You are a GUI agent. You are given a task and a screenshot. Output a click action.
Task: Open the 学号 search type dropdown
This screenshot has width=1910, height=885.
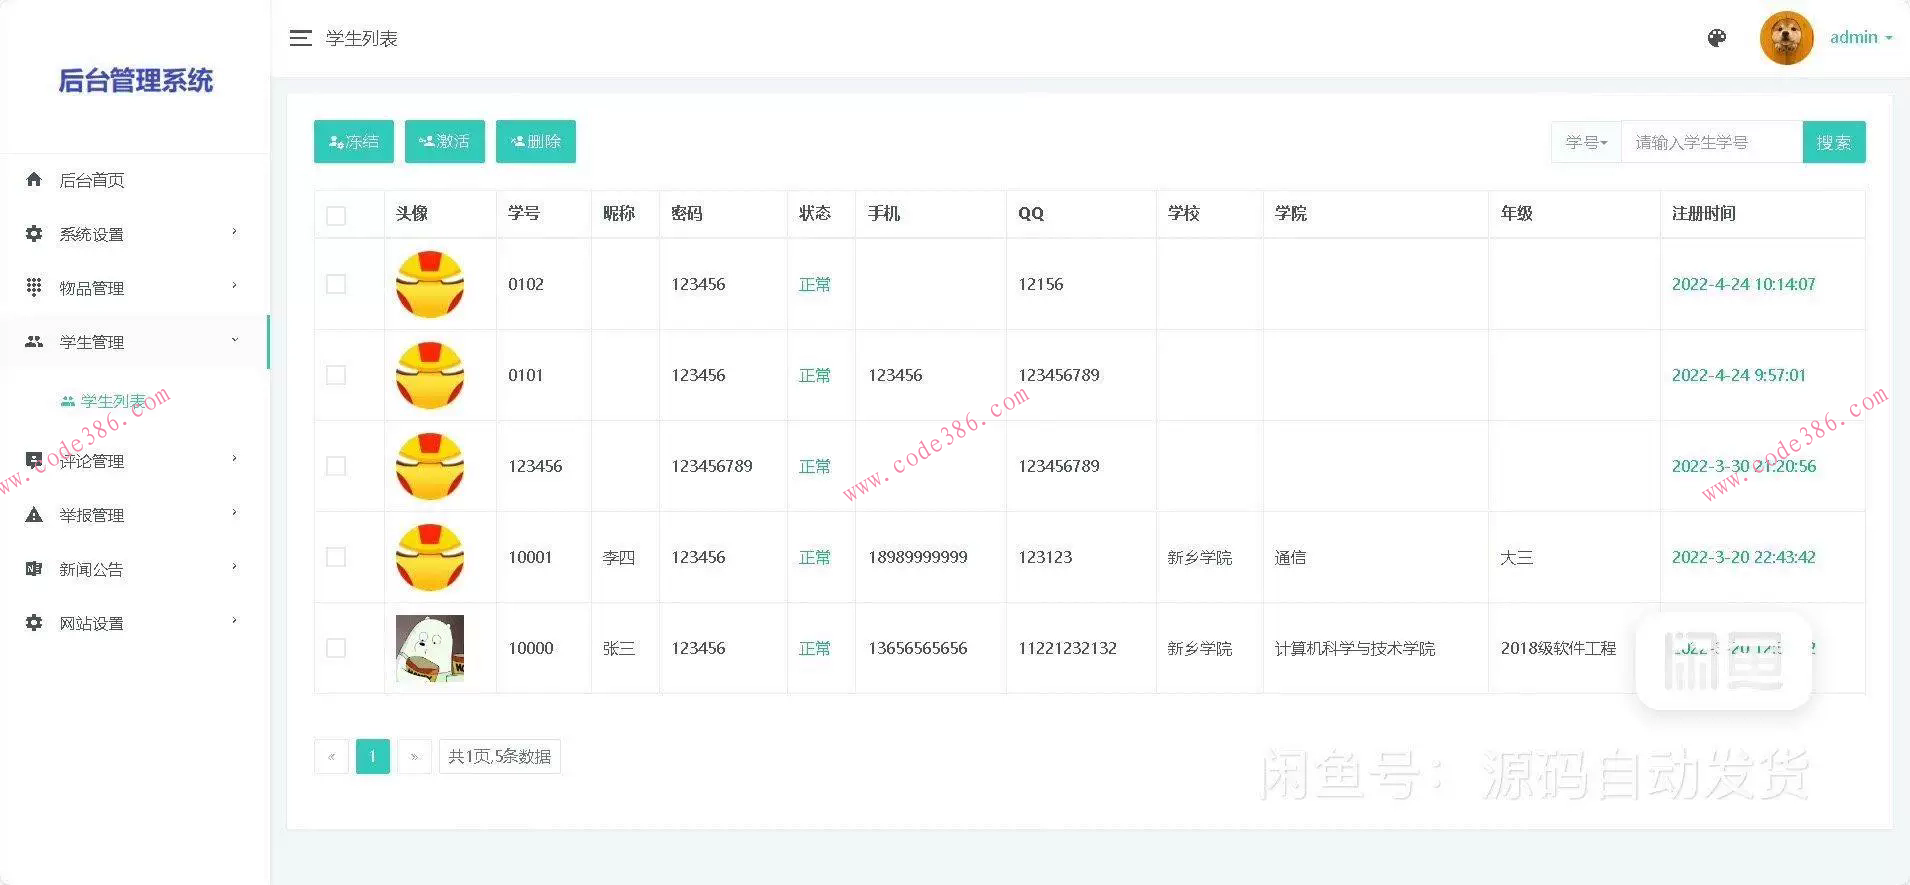(x=1586, y=142)
